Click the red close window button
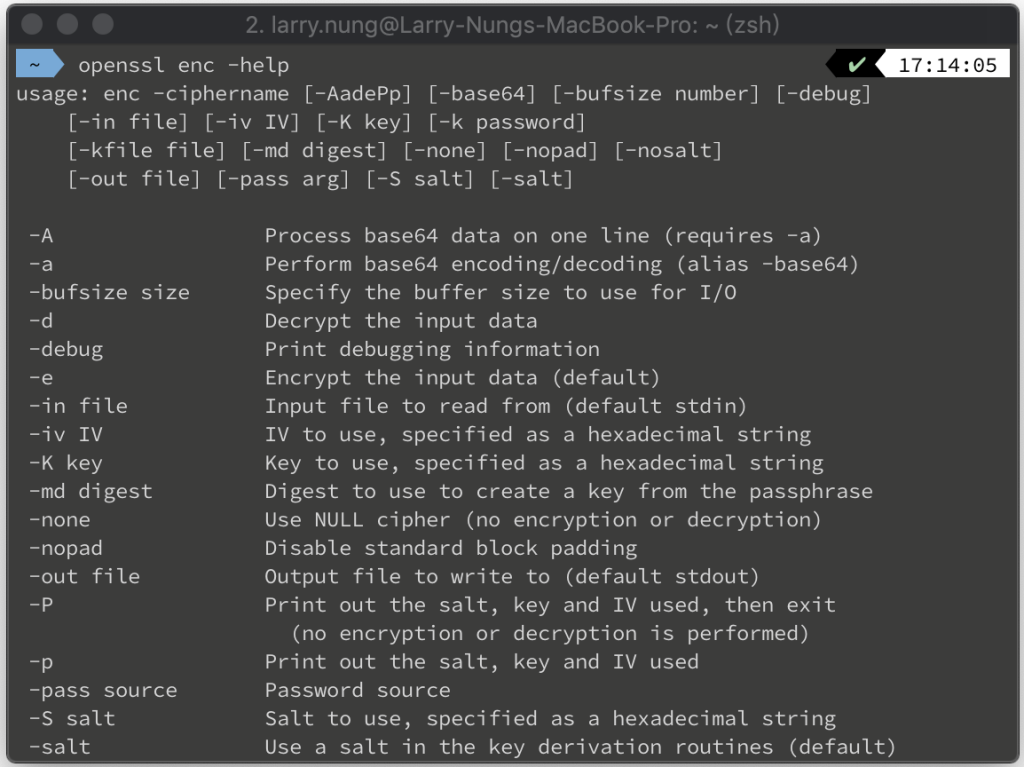 32,24
